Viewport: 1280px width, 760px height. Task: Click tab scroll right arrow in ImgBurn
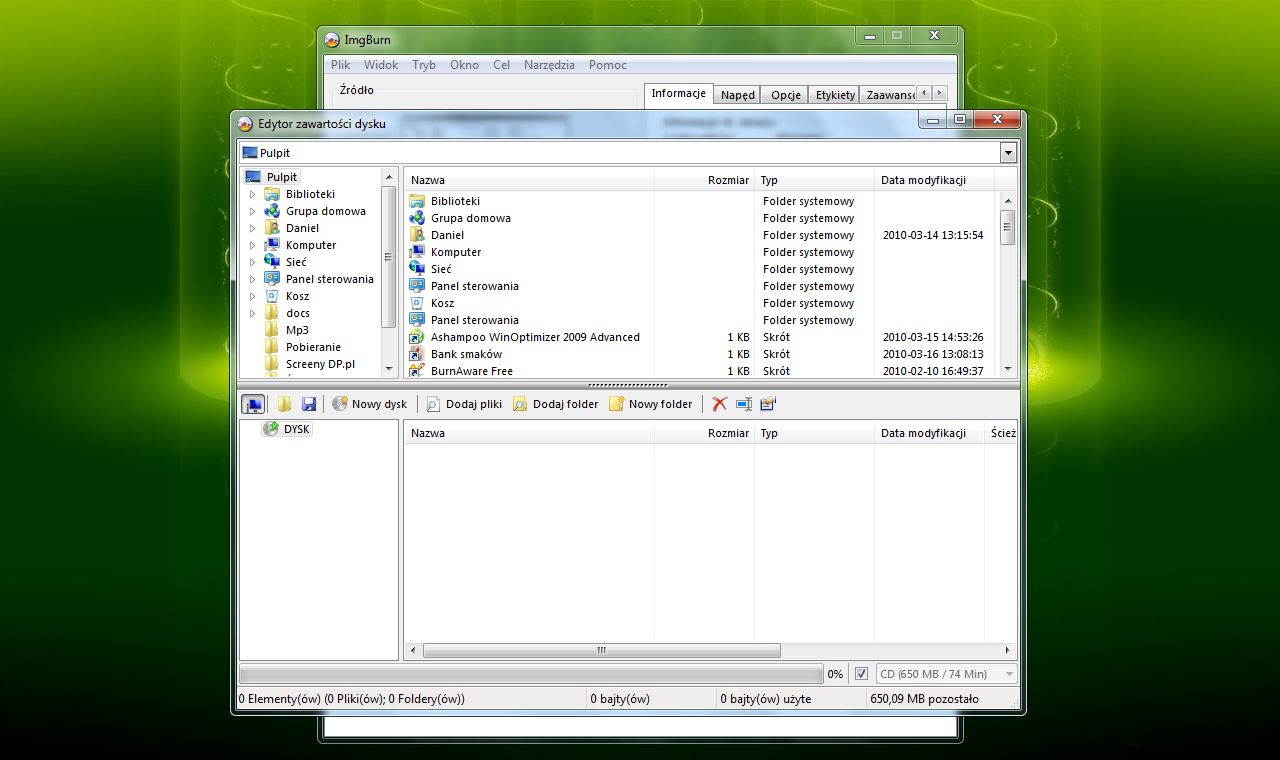click(x=939, y=93)
